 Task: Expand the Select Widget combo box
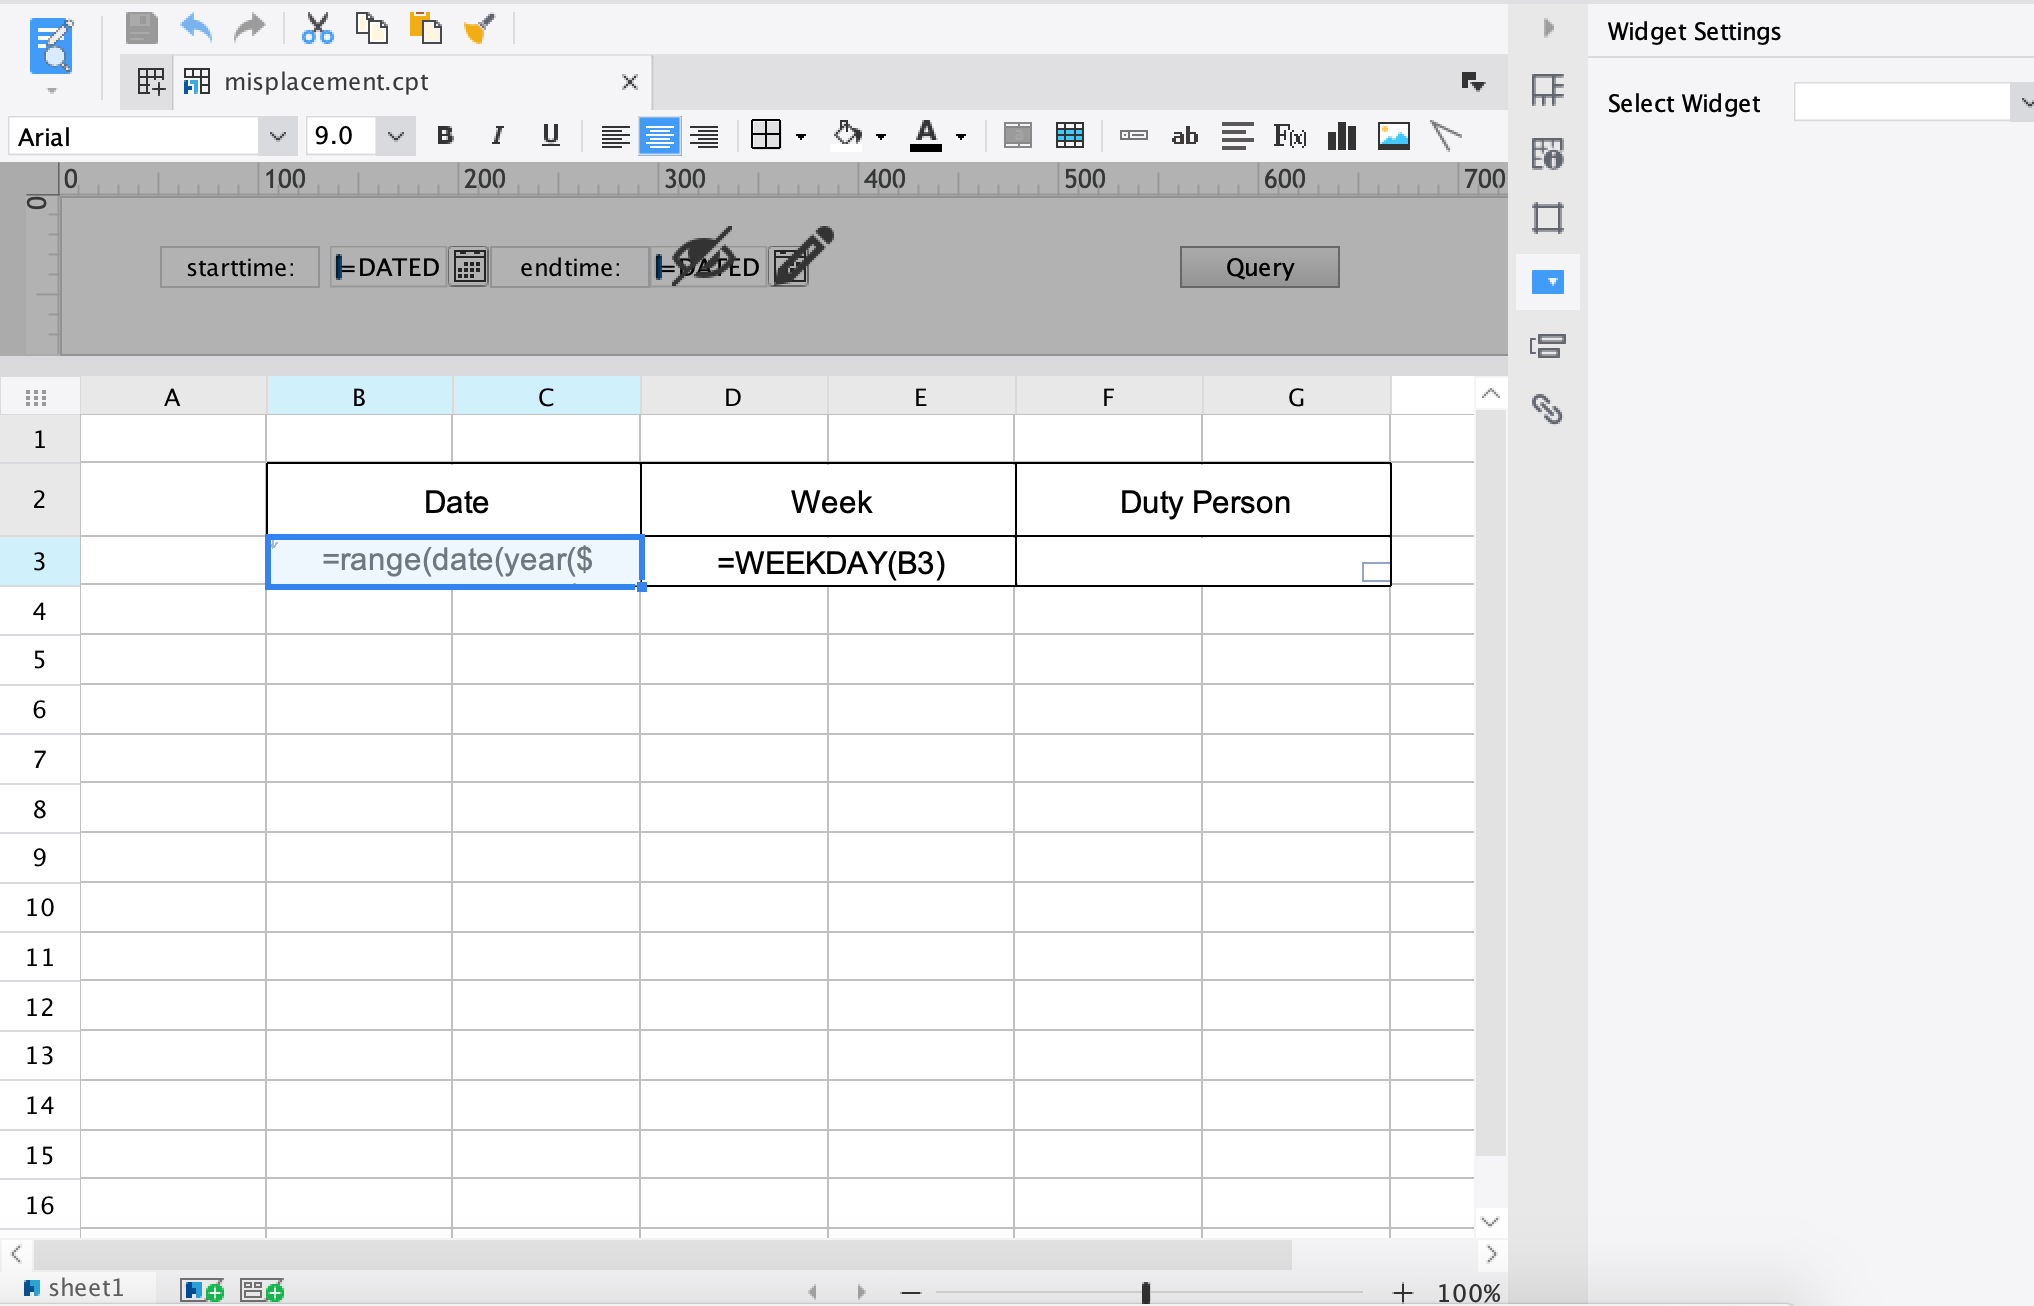pos(2026,102)
